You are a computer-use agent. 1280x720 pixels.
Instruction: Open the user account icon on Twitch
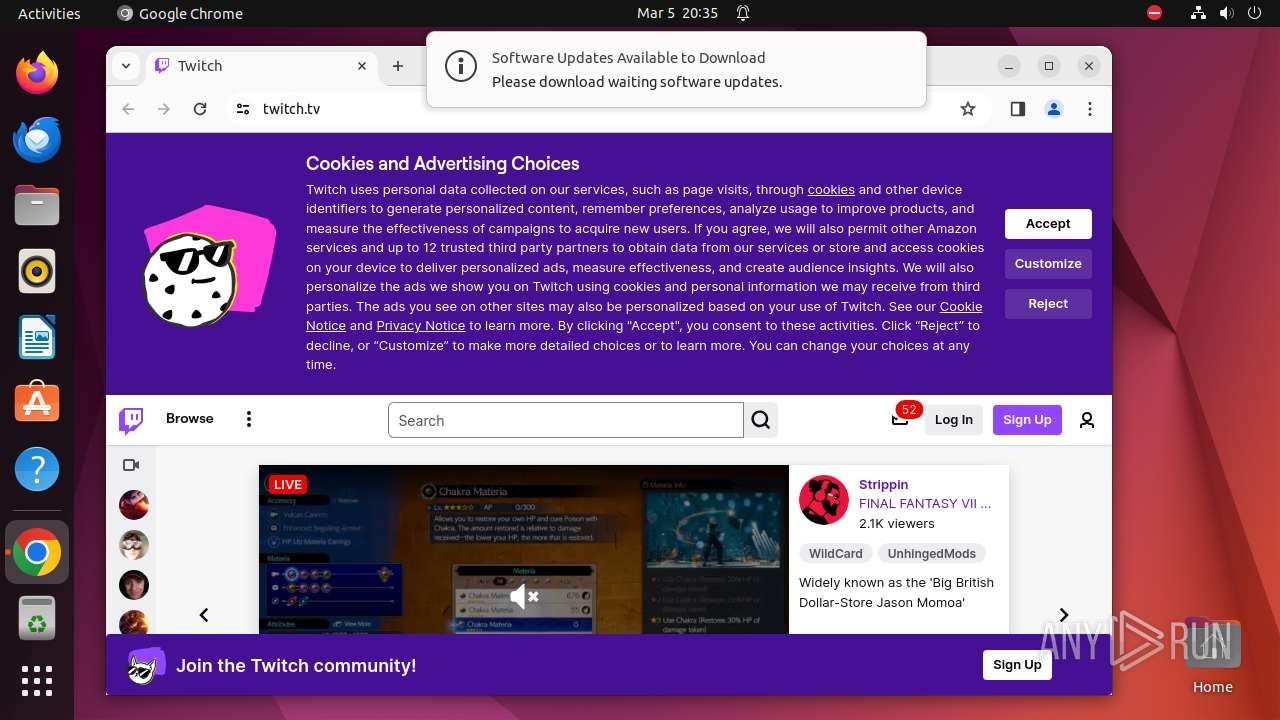(x=1087, y=420)
